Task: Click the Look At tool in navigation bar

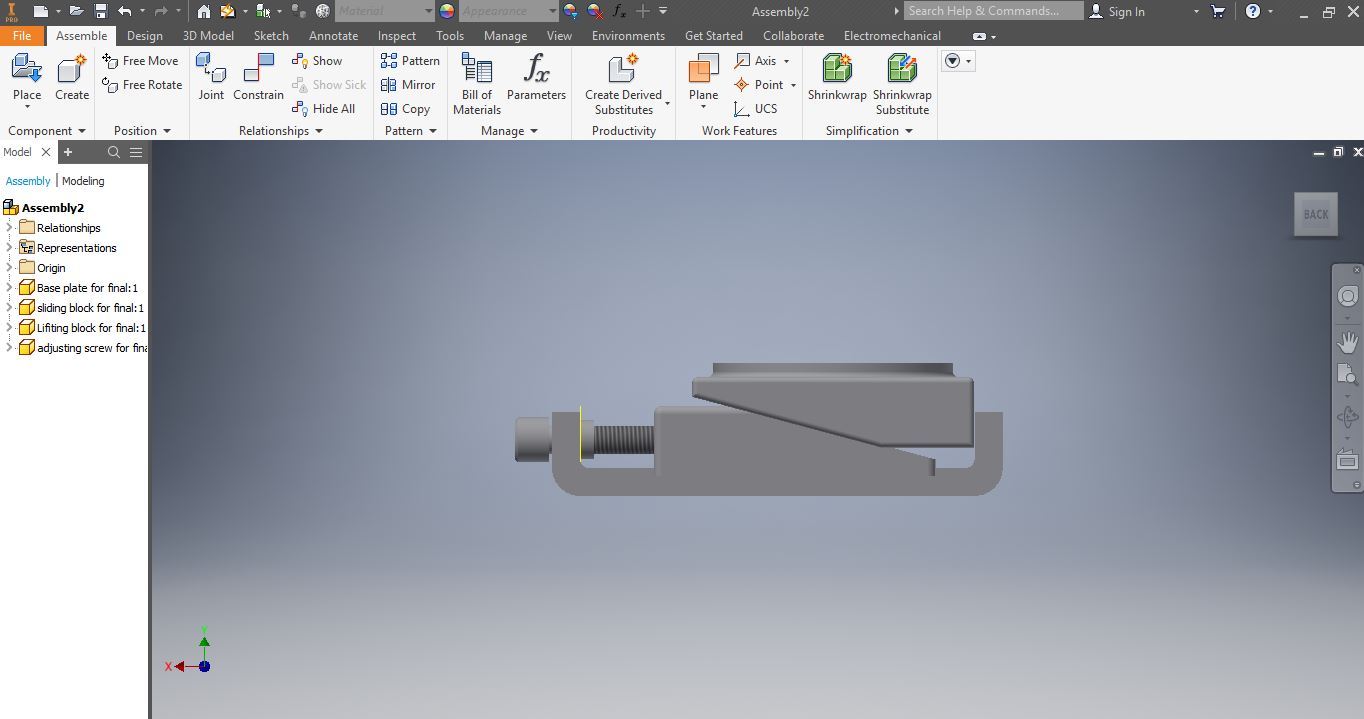Action: pos(1347,461)
